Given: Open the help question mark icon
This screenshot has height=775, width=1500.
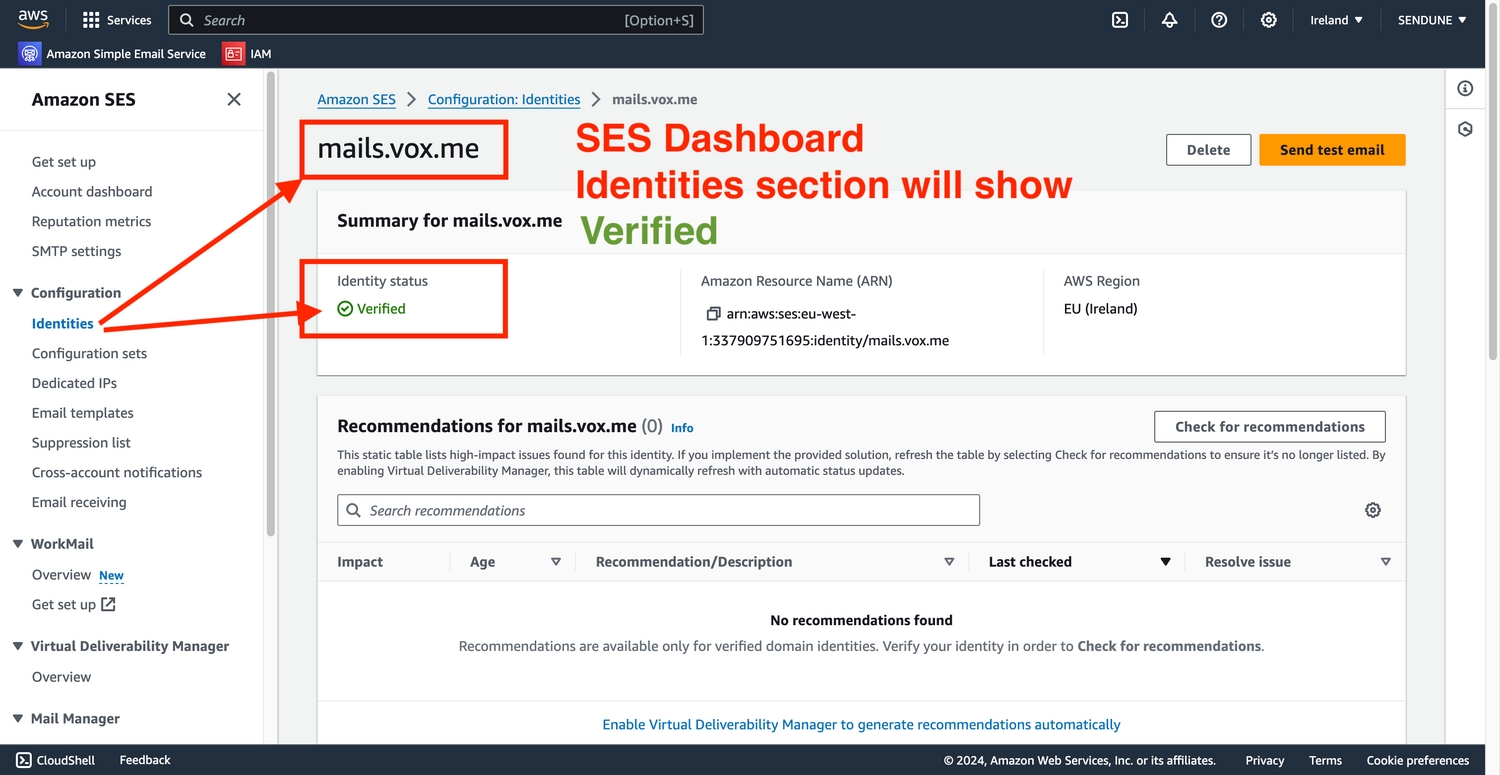Looking at the screenshot, I should (1218, 20).
